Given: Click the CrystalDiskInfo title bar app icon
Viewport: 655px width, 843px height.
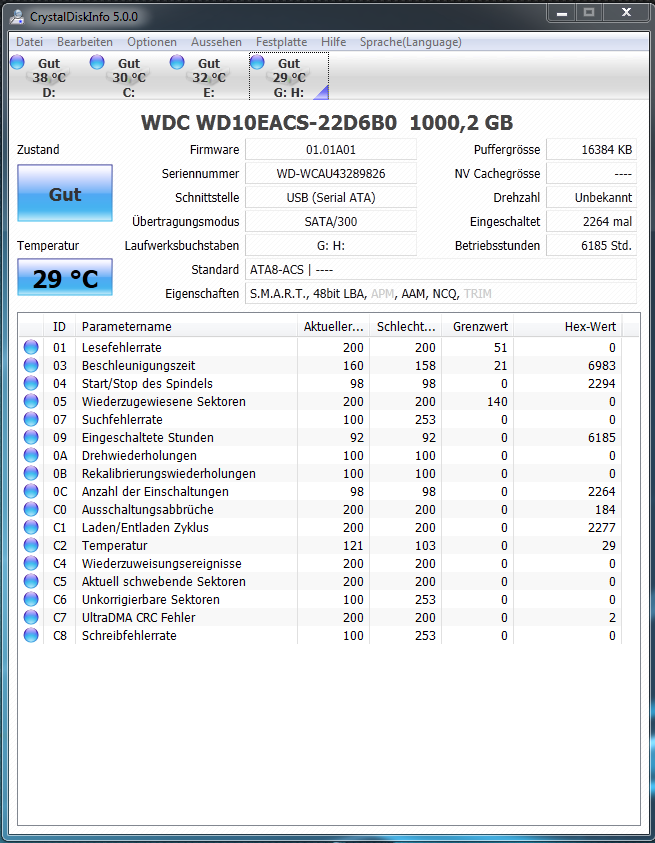Looking at the screenshot, I should (17, 17).
